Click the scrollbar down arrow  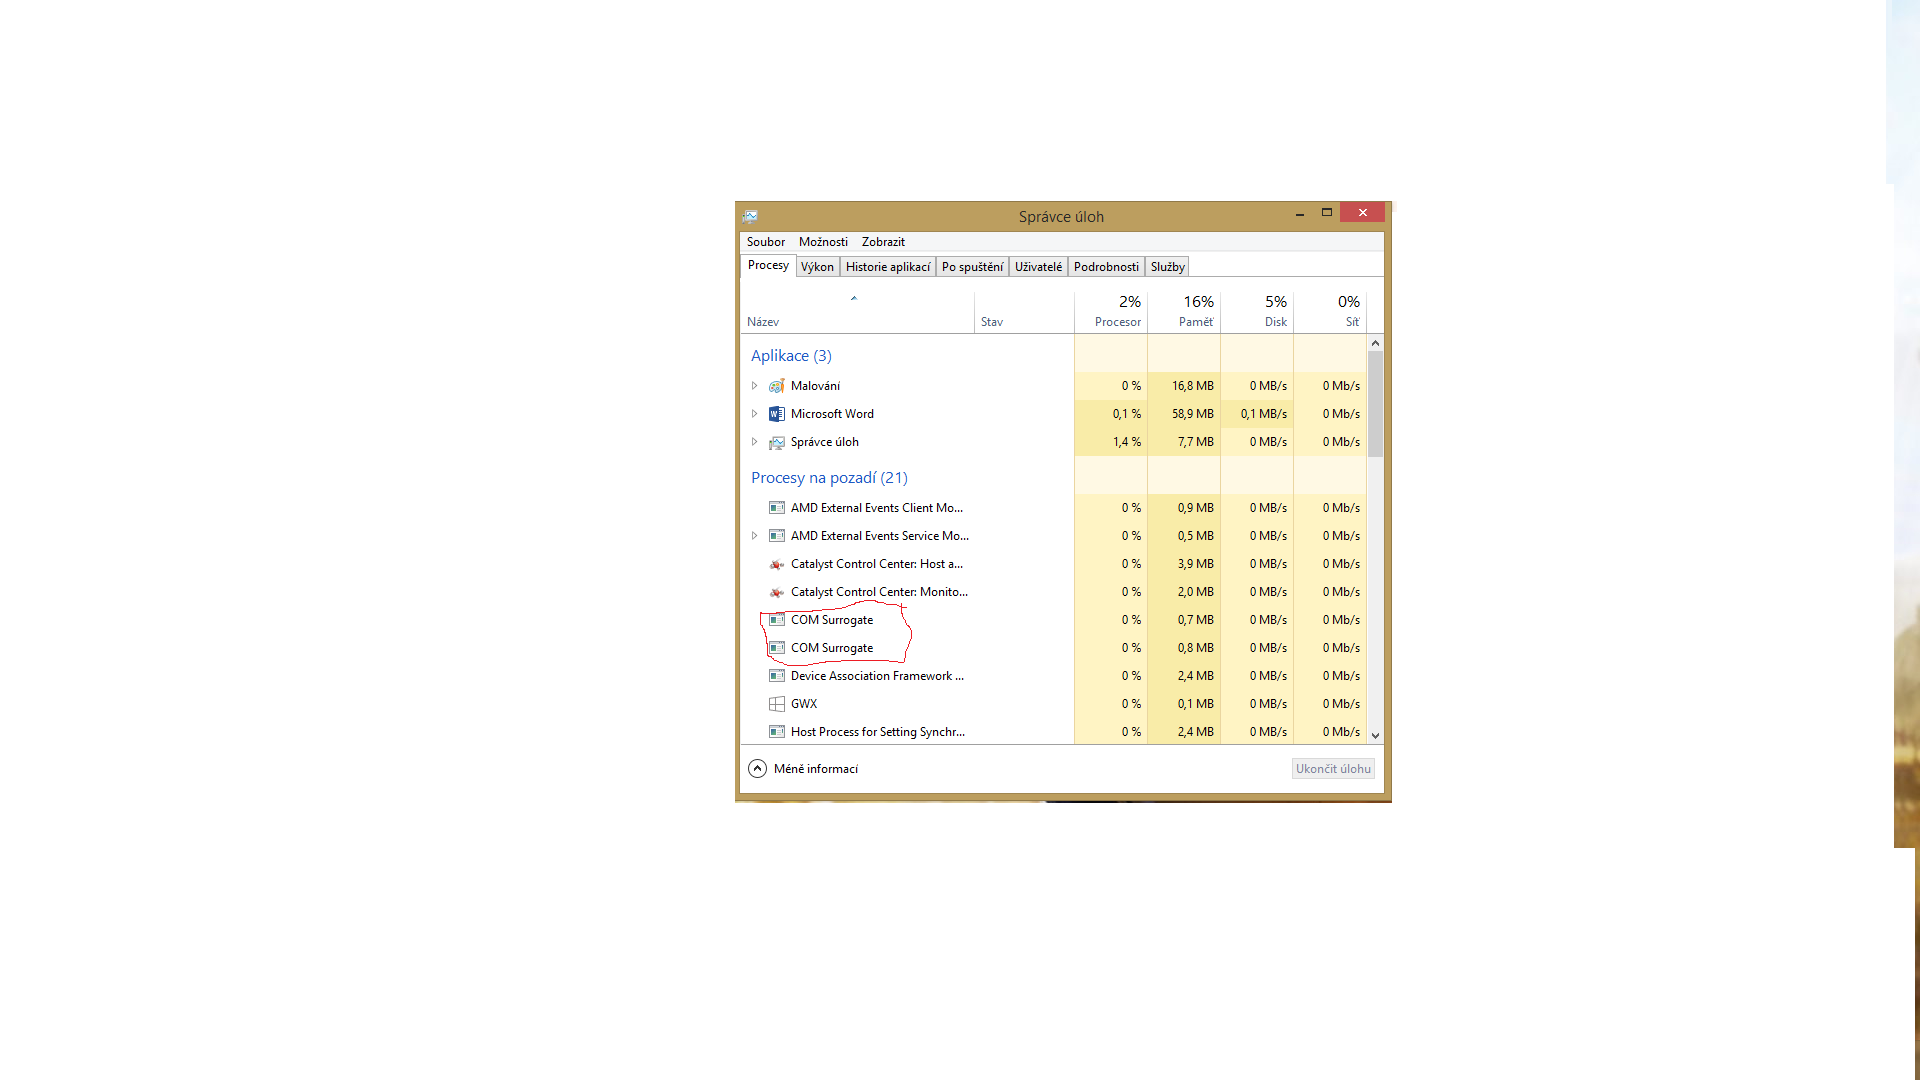1375,735
